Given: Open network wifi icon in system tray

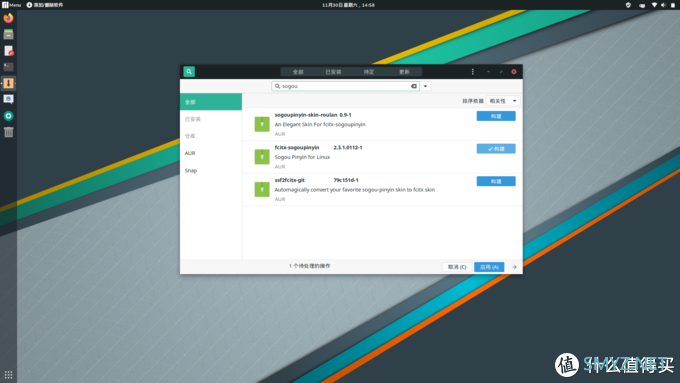Looking at the screenshot, I should 654,5.
